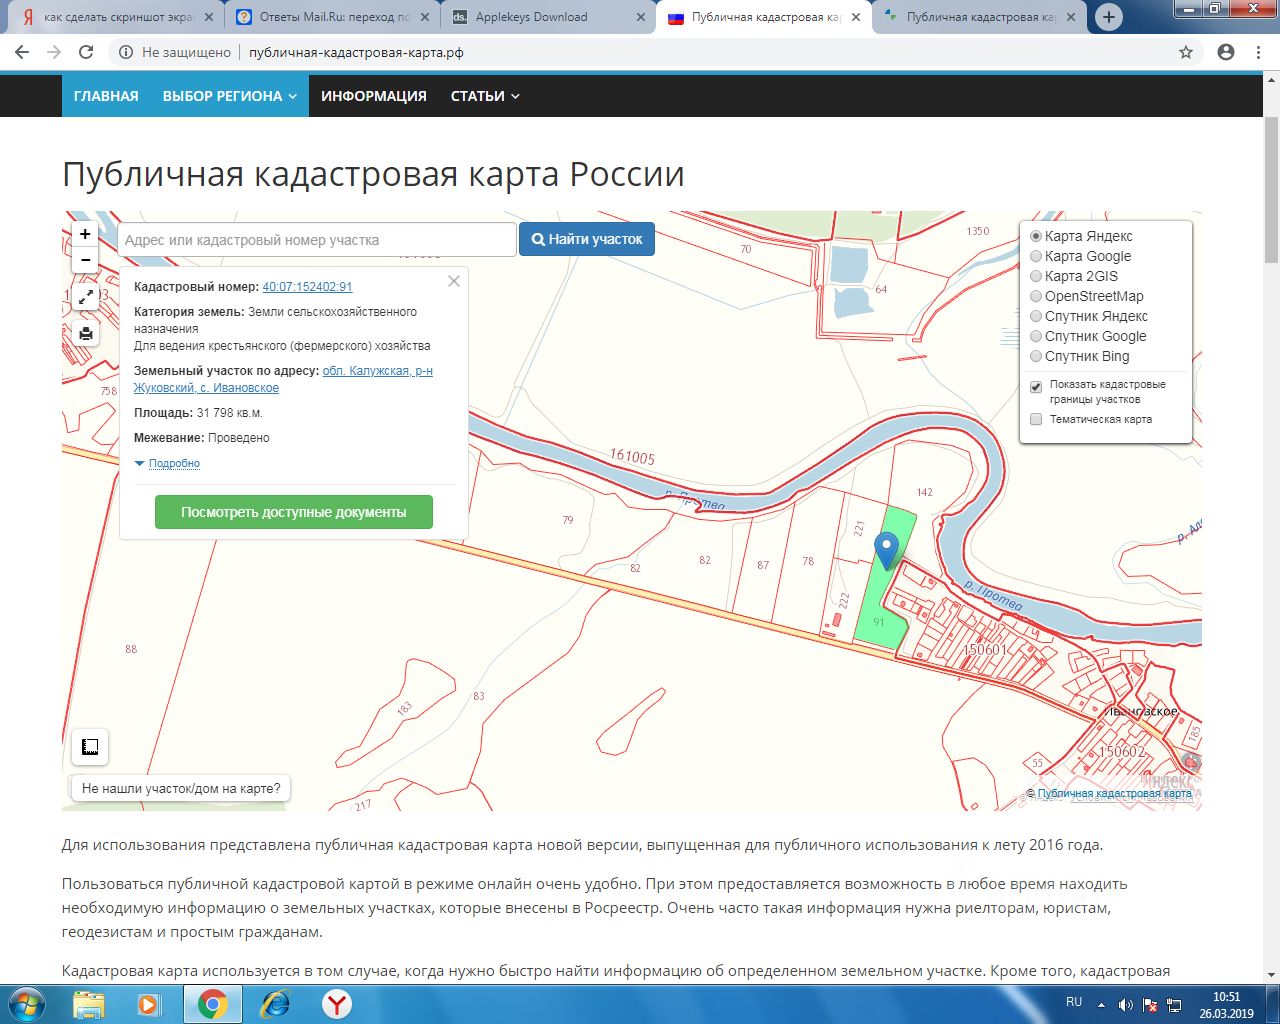Select Спутник Яндекс layer
The height and width of the screenshot is (1024, 1280).
click(x=1089, y=316)
